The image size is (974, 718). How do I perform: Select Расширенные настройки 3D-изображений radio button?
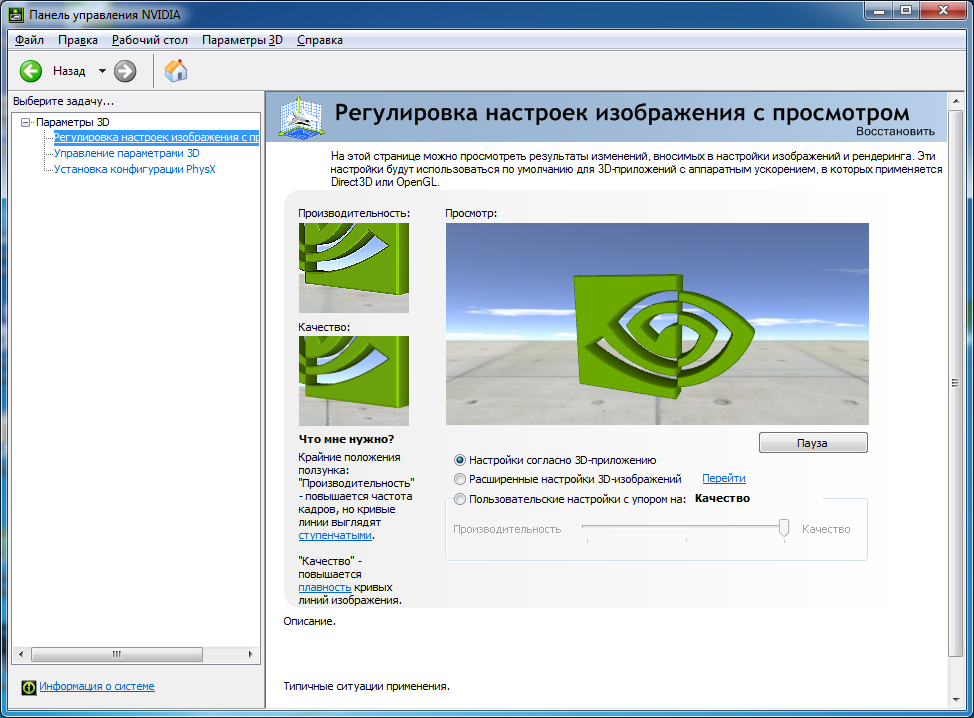460,479
